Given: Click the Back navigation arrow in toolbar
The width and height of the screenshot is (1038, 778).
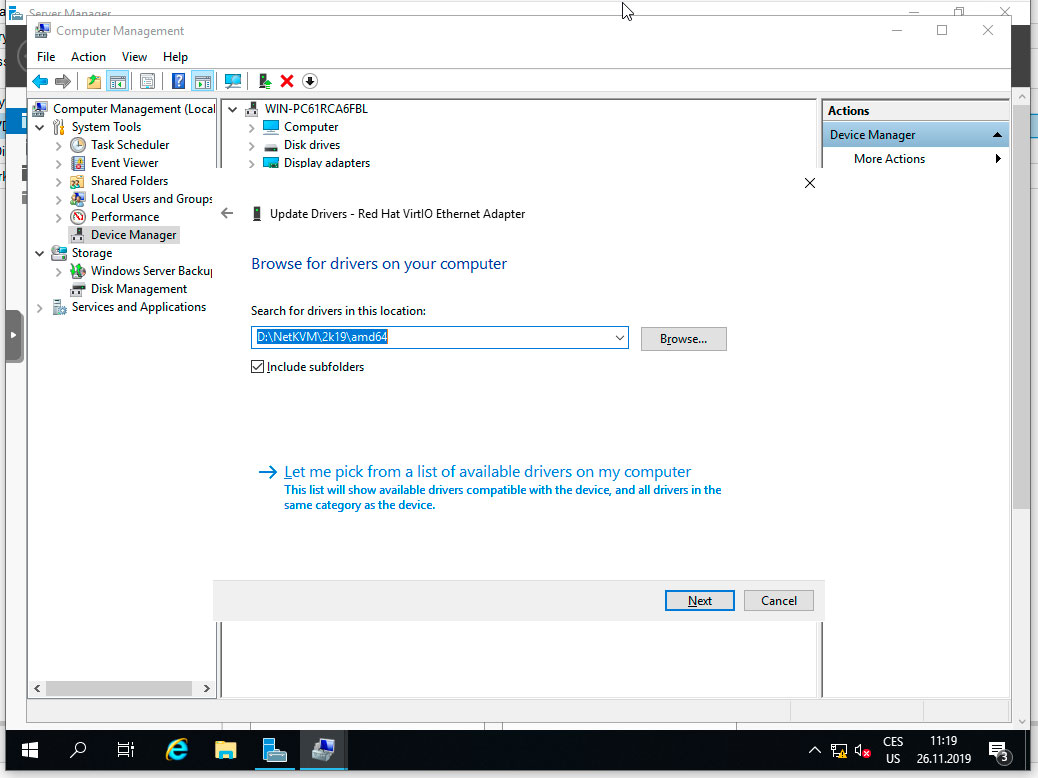Looking at the screenshot, I should 38,81.
